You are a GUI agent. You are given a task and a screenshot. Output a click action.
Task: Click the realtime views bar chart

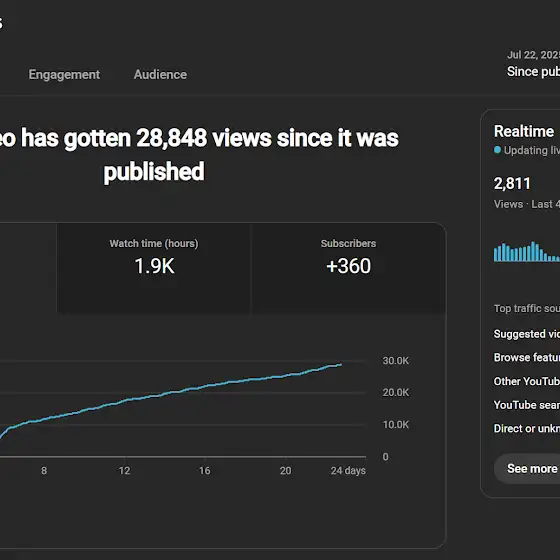527,252
